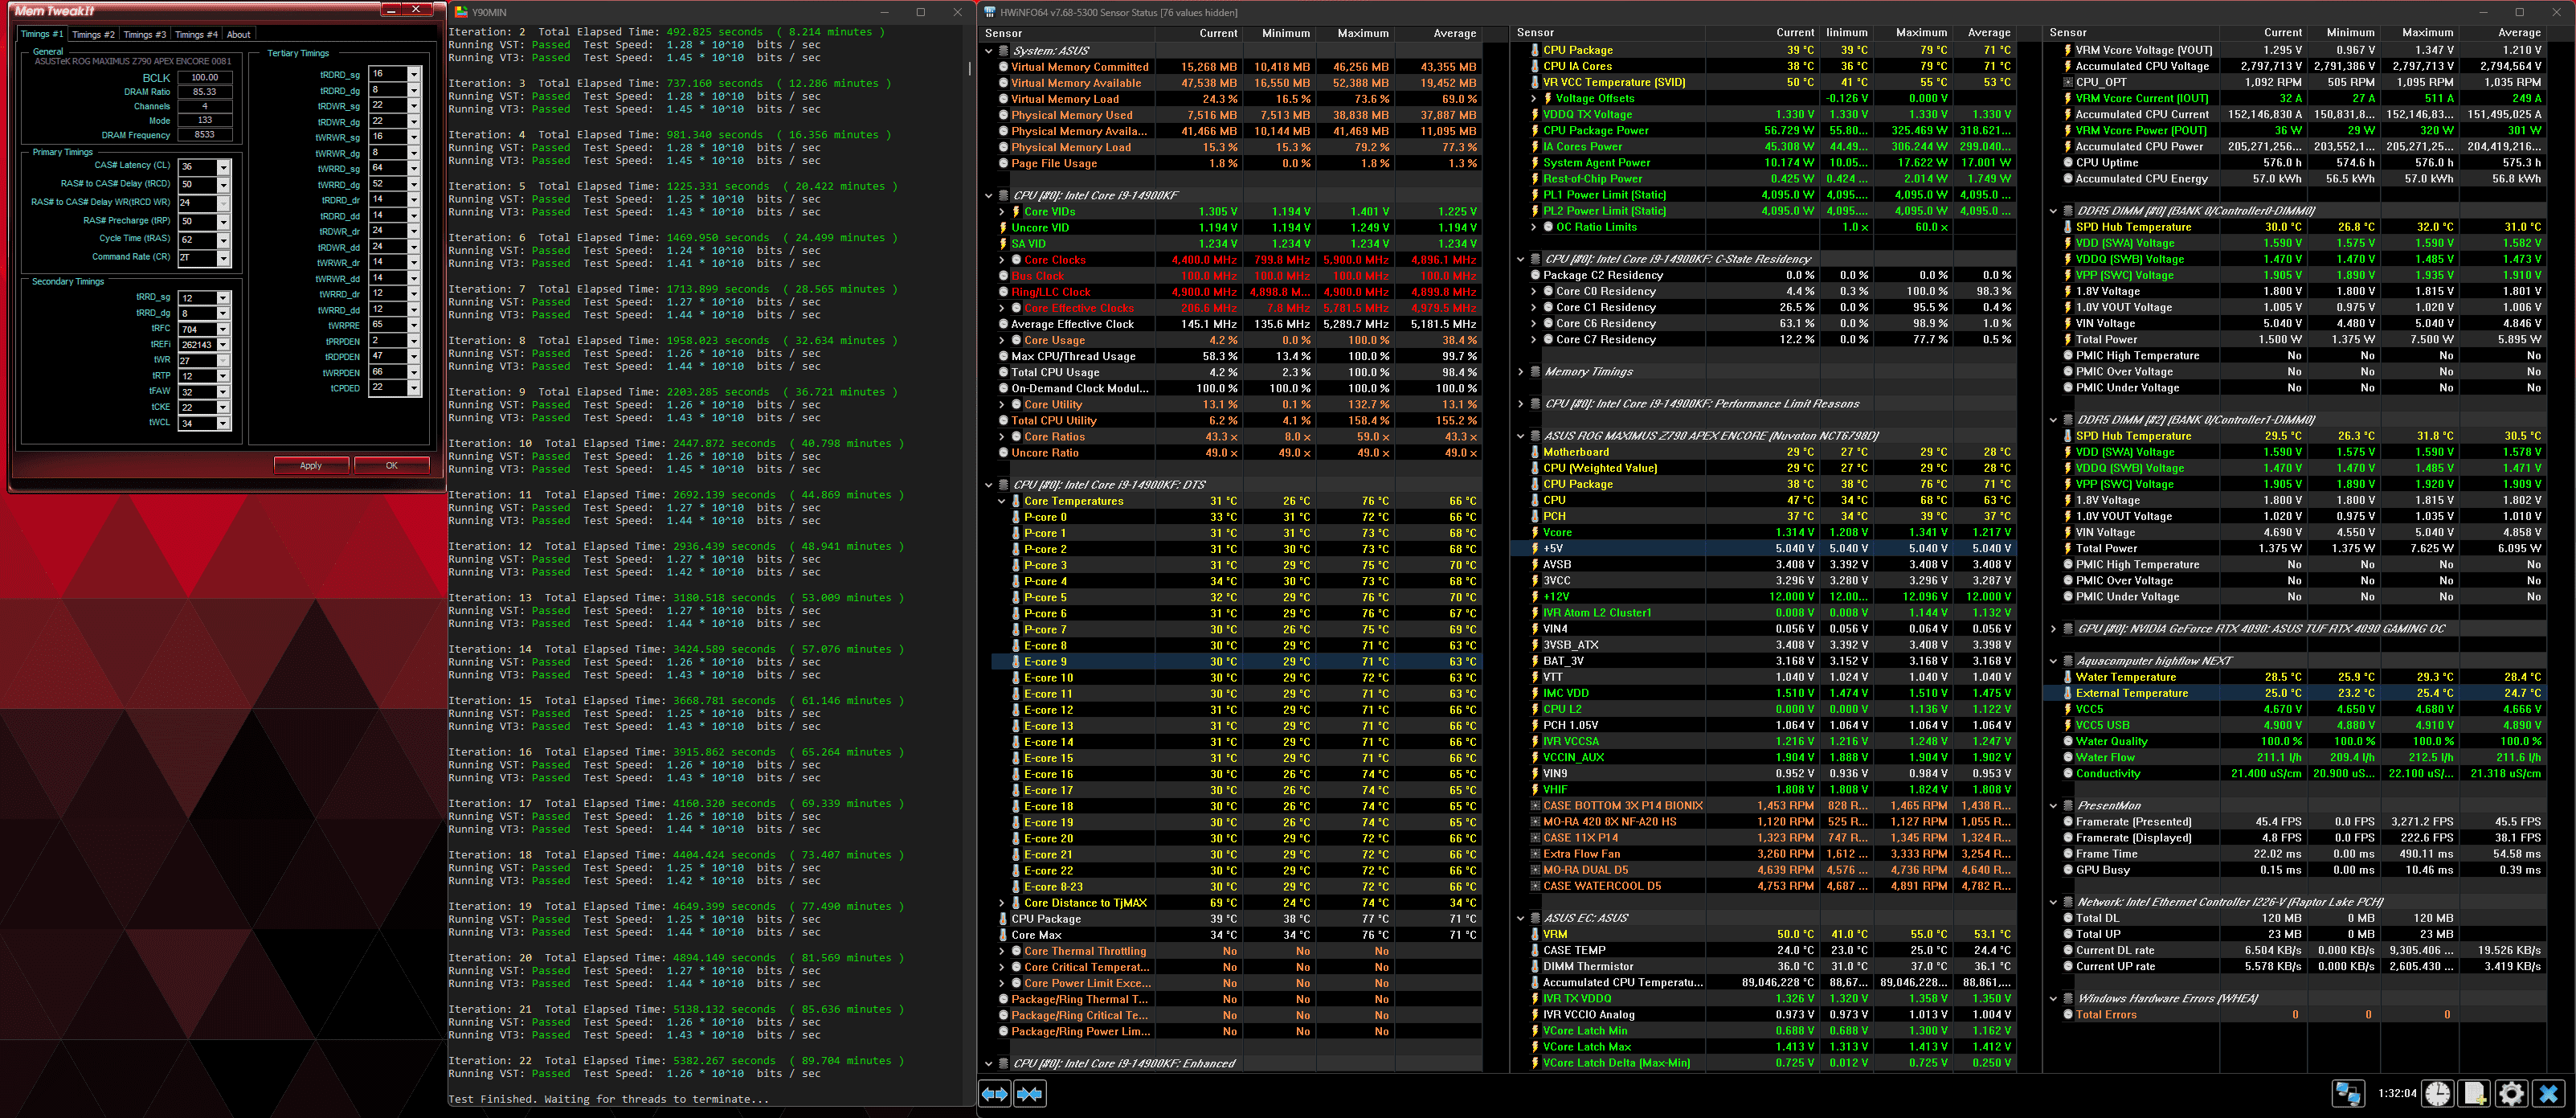The width and height of the screenshot is (2576, 1118).
Task: Click the sensor icon beside CPU Package Power
Action: point(1535,130)
